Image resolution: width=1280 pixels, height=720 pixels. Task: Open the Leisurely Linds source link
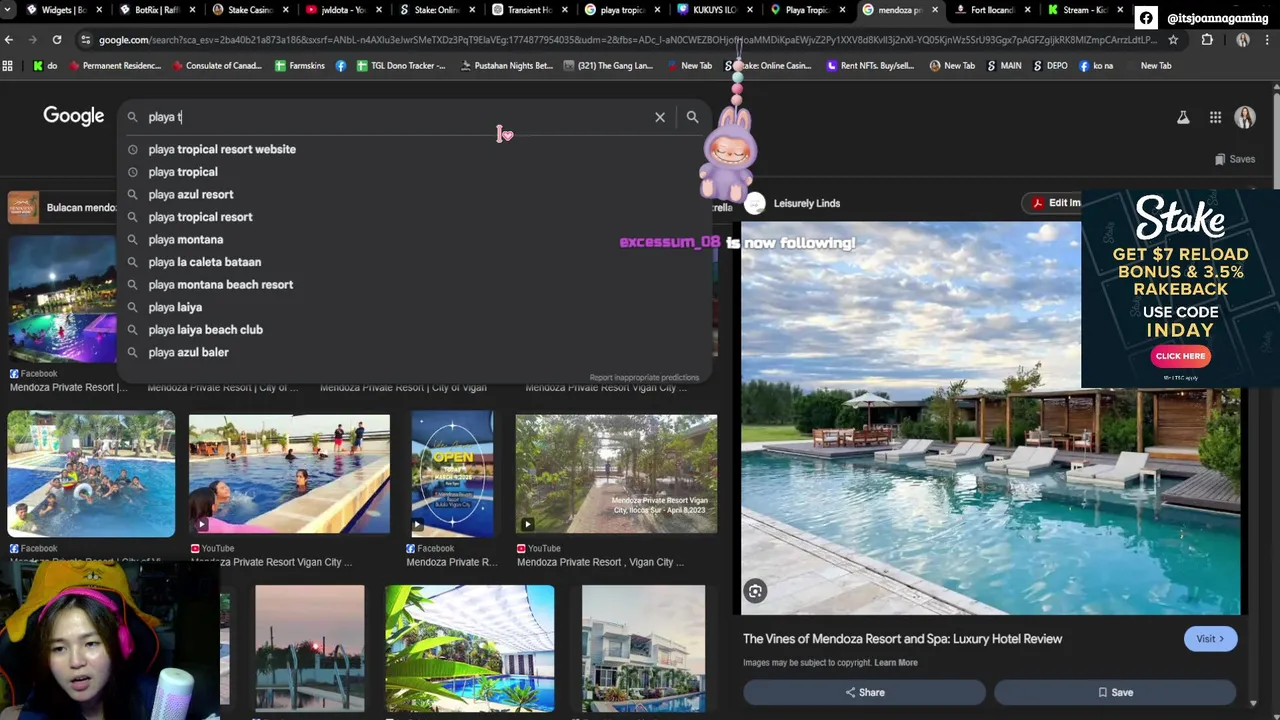(806, 203)
